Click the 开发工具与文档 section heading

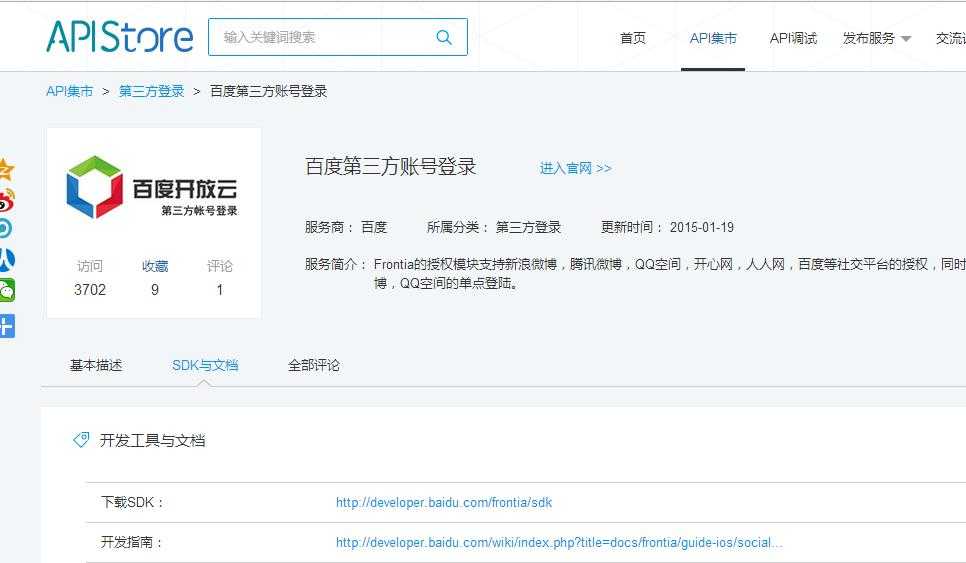point(152,440)
